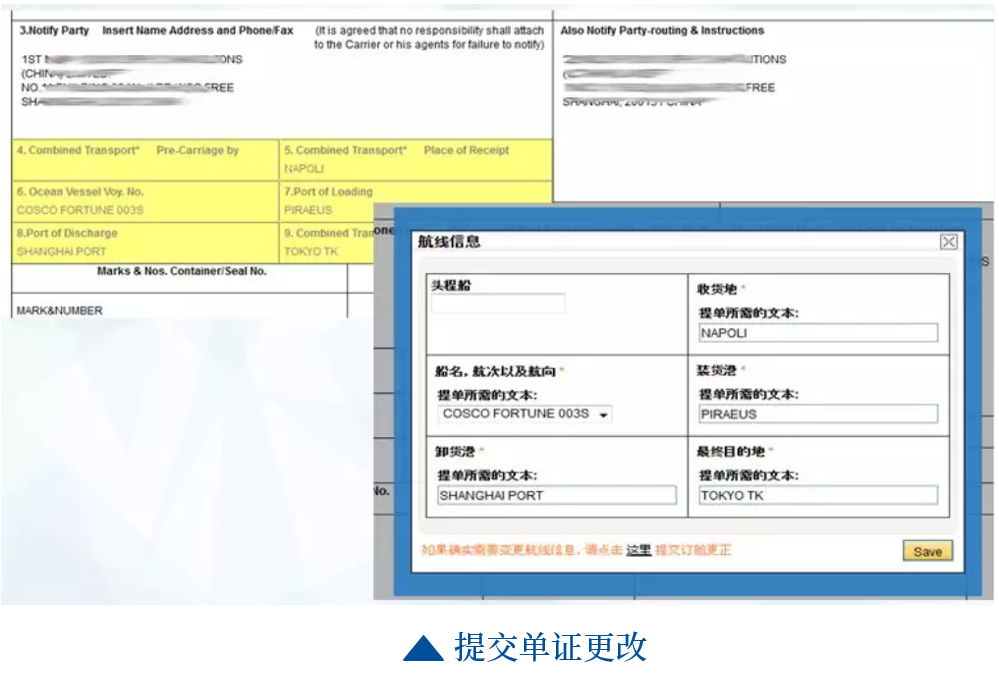Focus the 收货地 field containing NAPOLI
The image size is (999, 681).
point(817,333)
